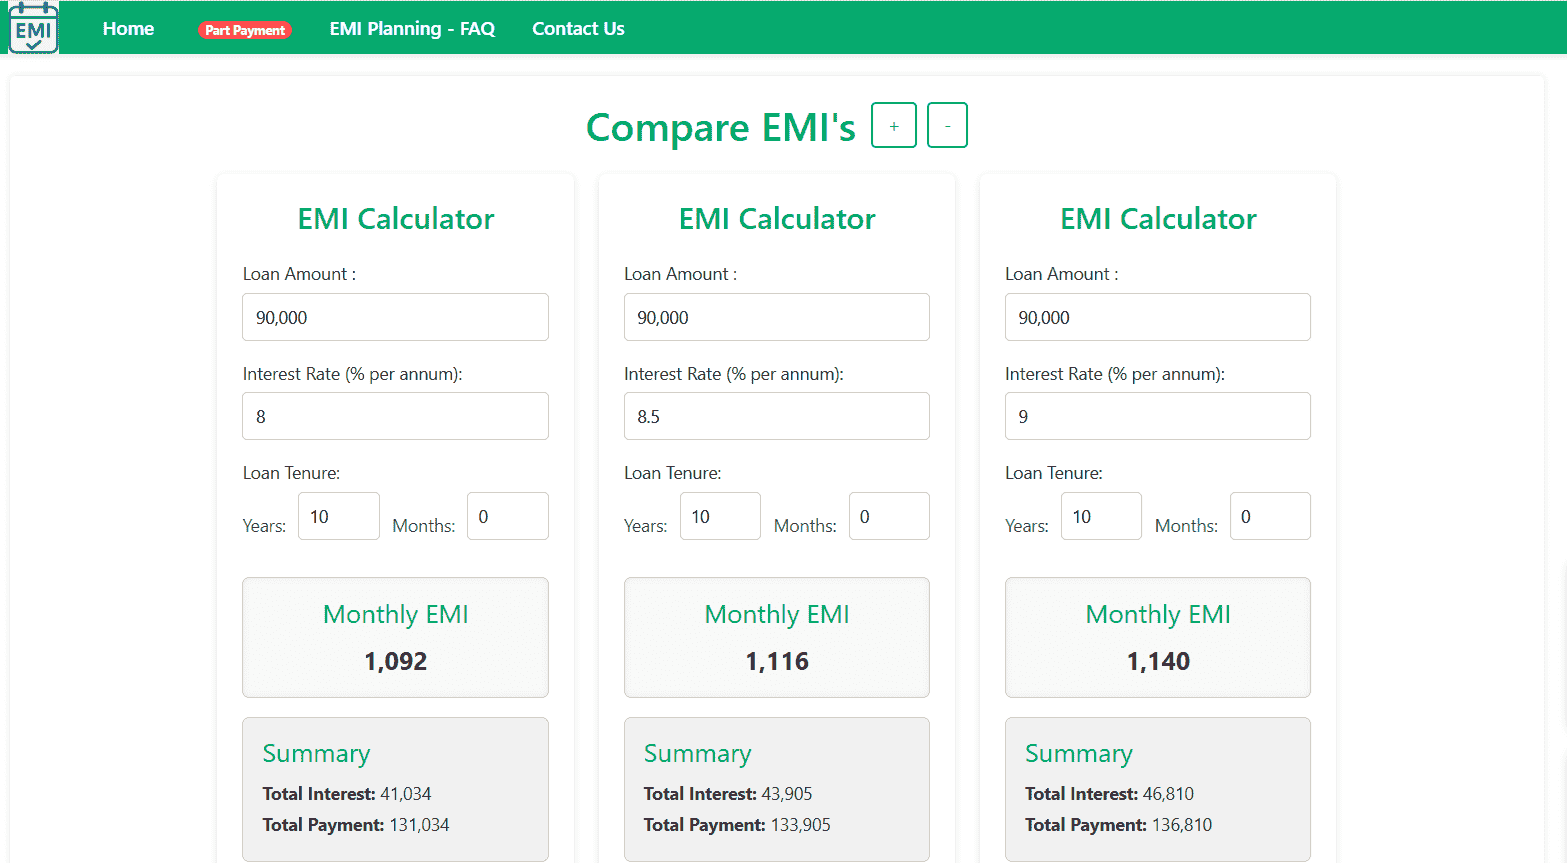Click the first calculator's Loan Amount field
This screenshot has width=1567, height=863.
click(394, 317)
